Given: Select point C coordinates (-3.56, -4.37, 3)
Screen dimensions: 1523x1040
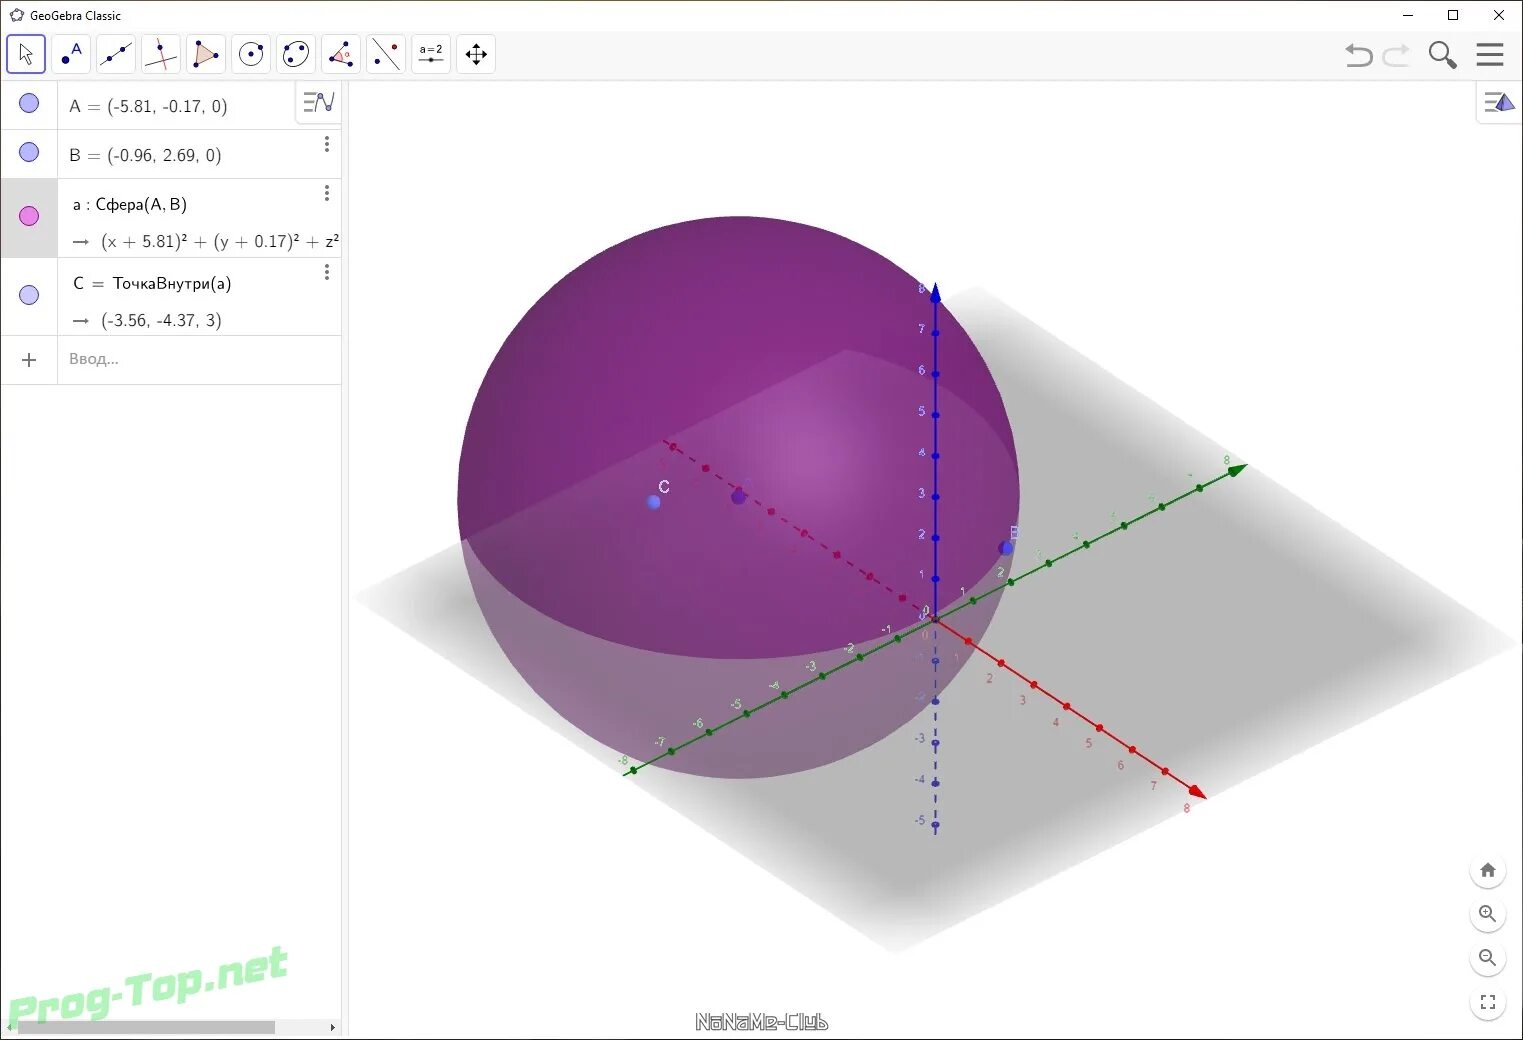Looking at the screenshot, I should 161,320.
